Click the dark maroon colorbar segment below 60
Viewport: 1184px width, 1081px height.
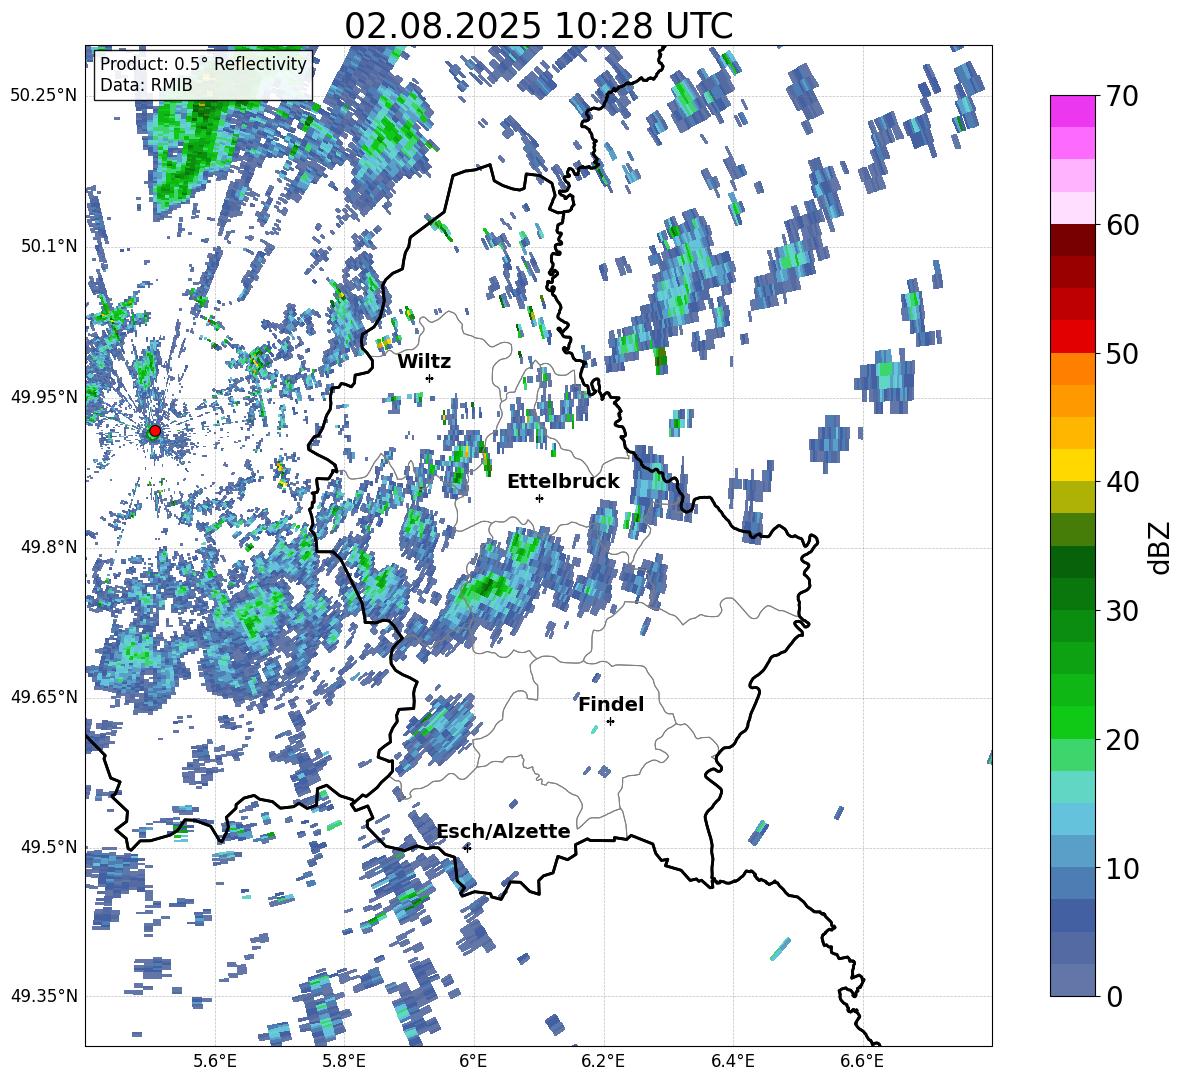click(1072, 240)
